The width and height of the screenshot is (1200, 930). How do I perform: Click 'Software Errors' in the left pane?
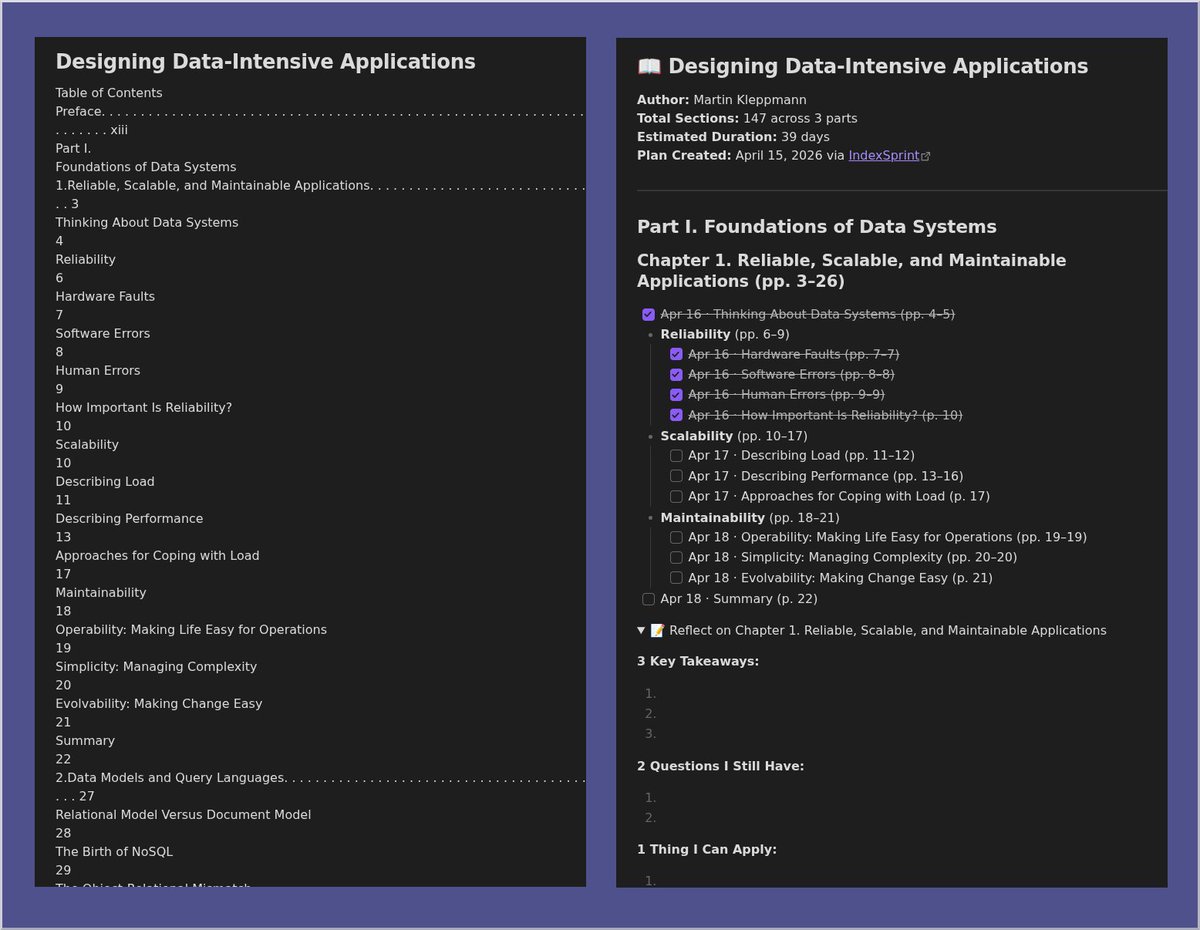coord(103,333)
